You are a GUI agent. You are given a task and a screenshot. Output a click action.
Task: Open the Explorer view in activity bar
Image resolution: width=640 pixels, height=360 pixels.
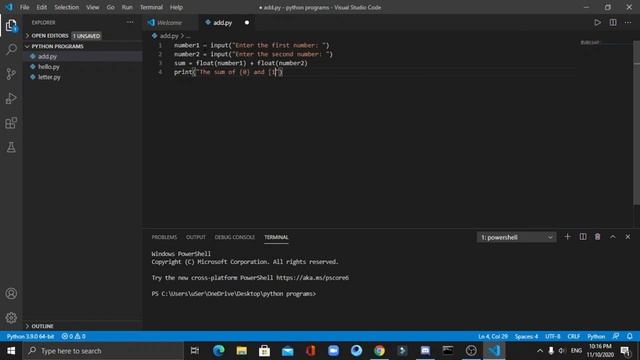click(11, 26)
